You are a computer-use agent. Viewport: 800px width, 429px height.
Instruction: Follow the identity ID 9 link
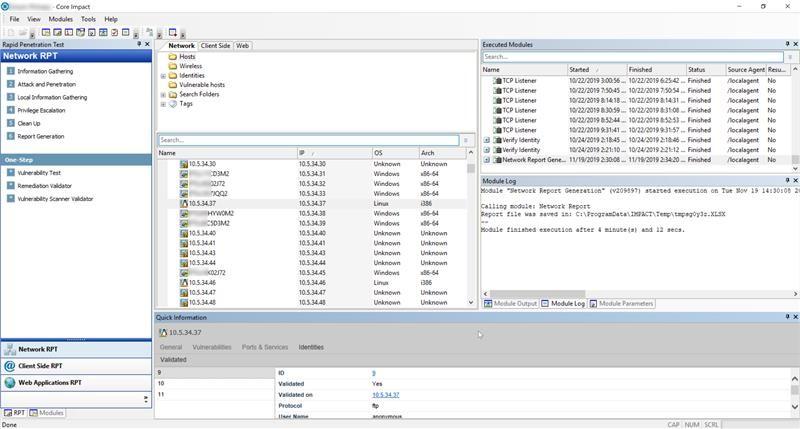tap(374, 373)
